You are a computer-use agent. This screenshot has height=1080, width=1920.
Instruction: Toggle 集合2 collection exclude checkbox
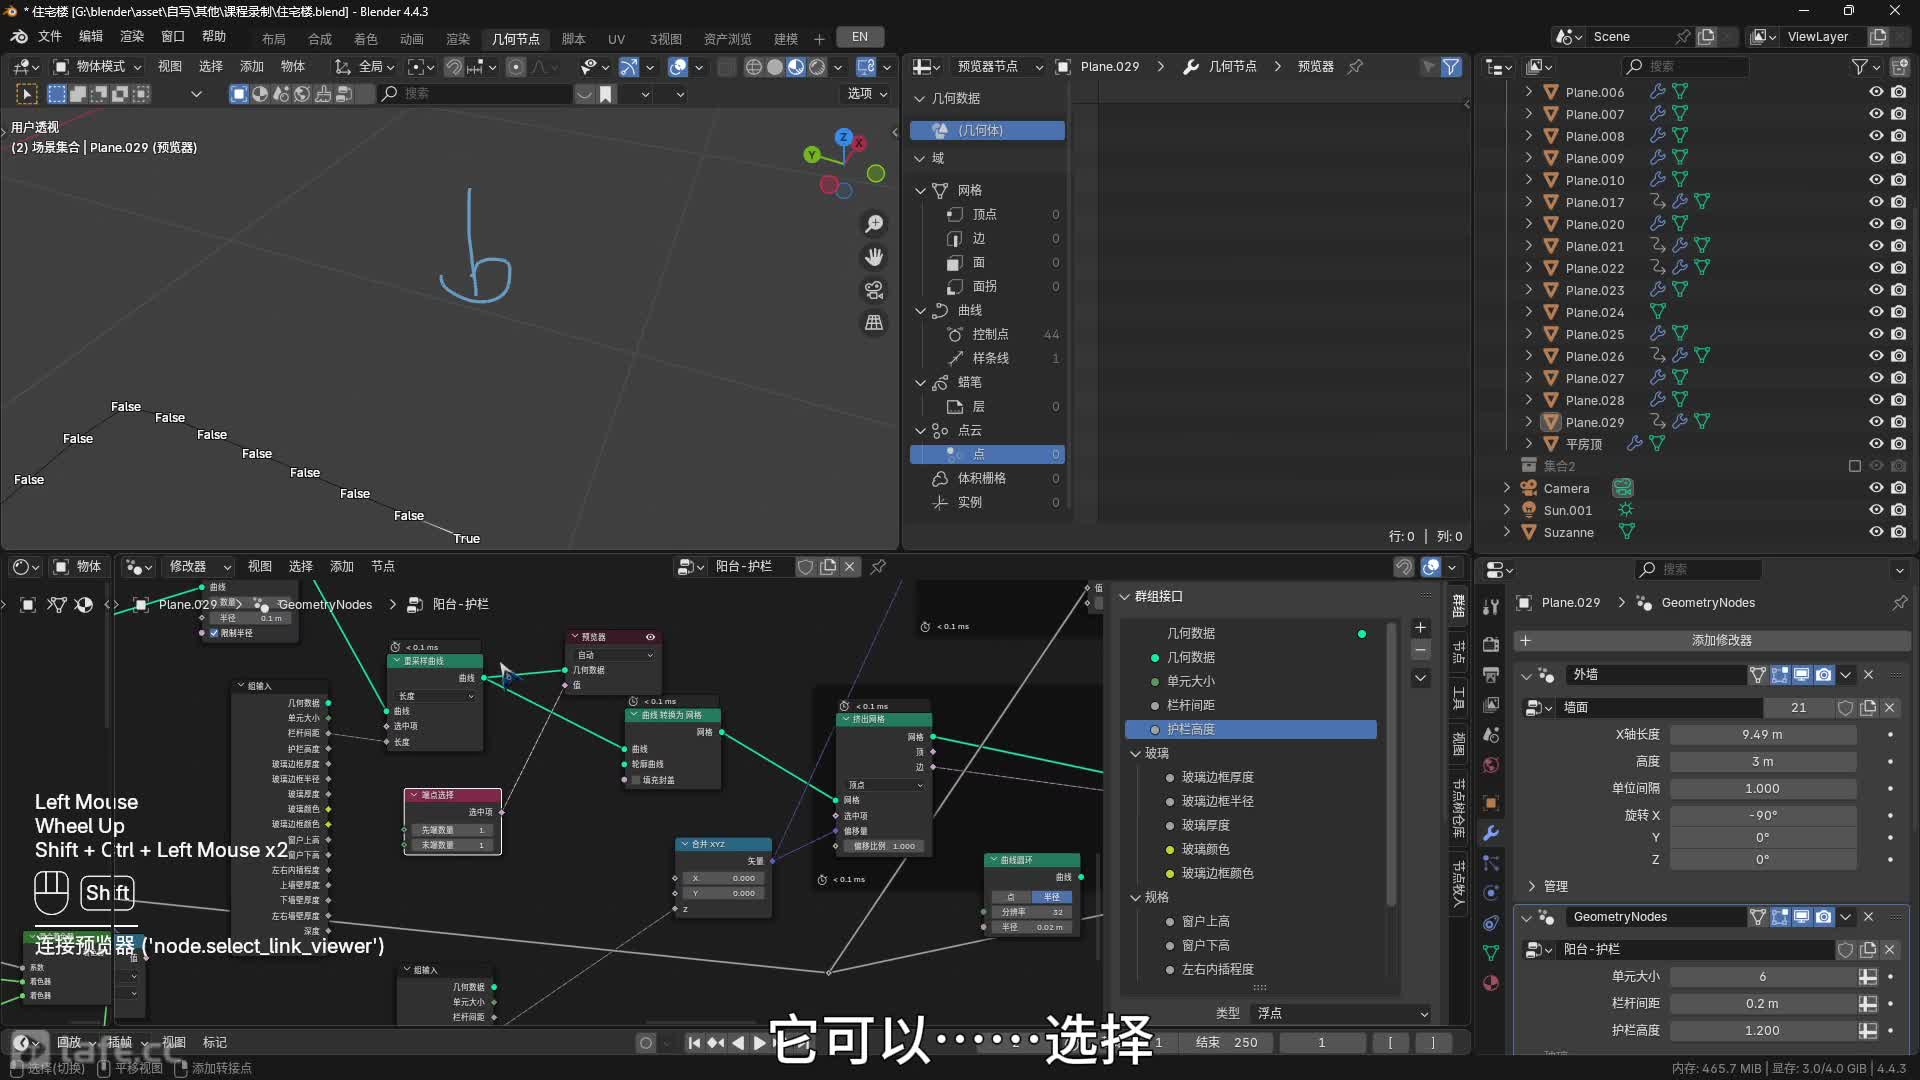click(1855, 467)
